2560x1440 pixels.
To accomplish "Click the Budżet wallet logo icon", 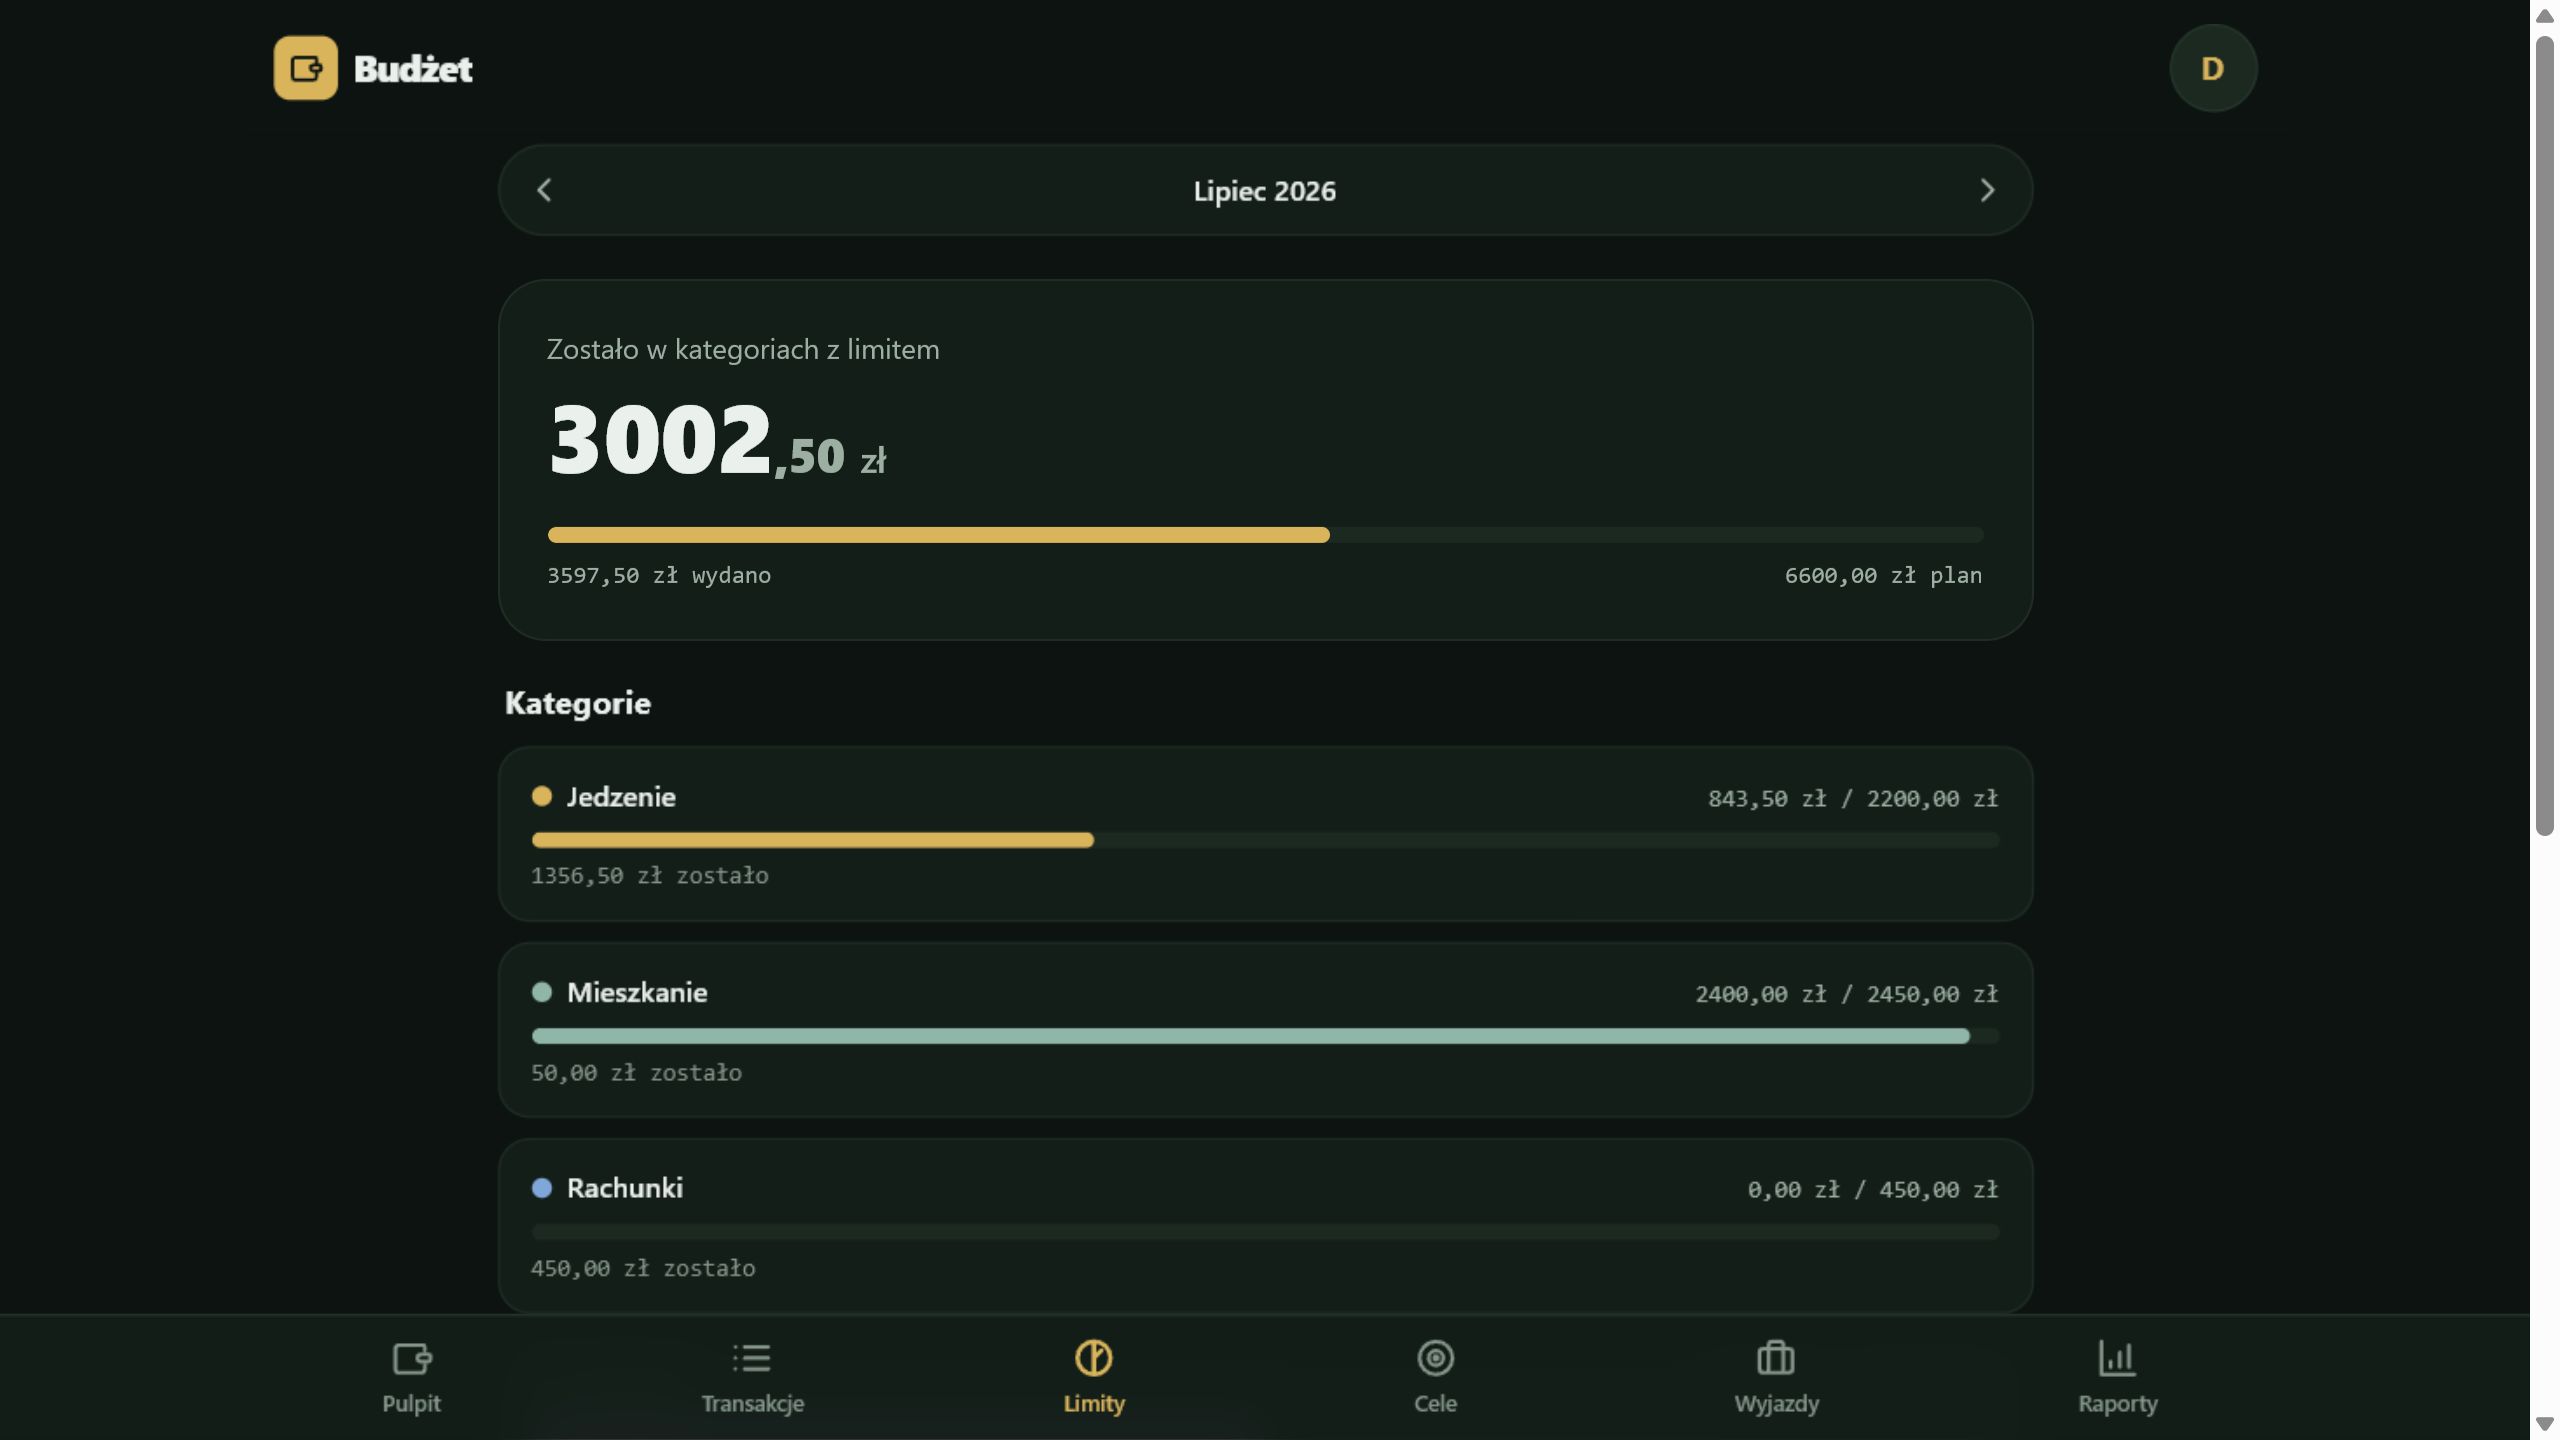I will point(306,68).
